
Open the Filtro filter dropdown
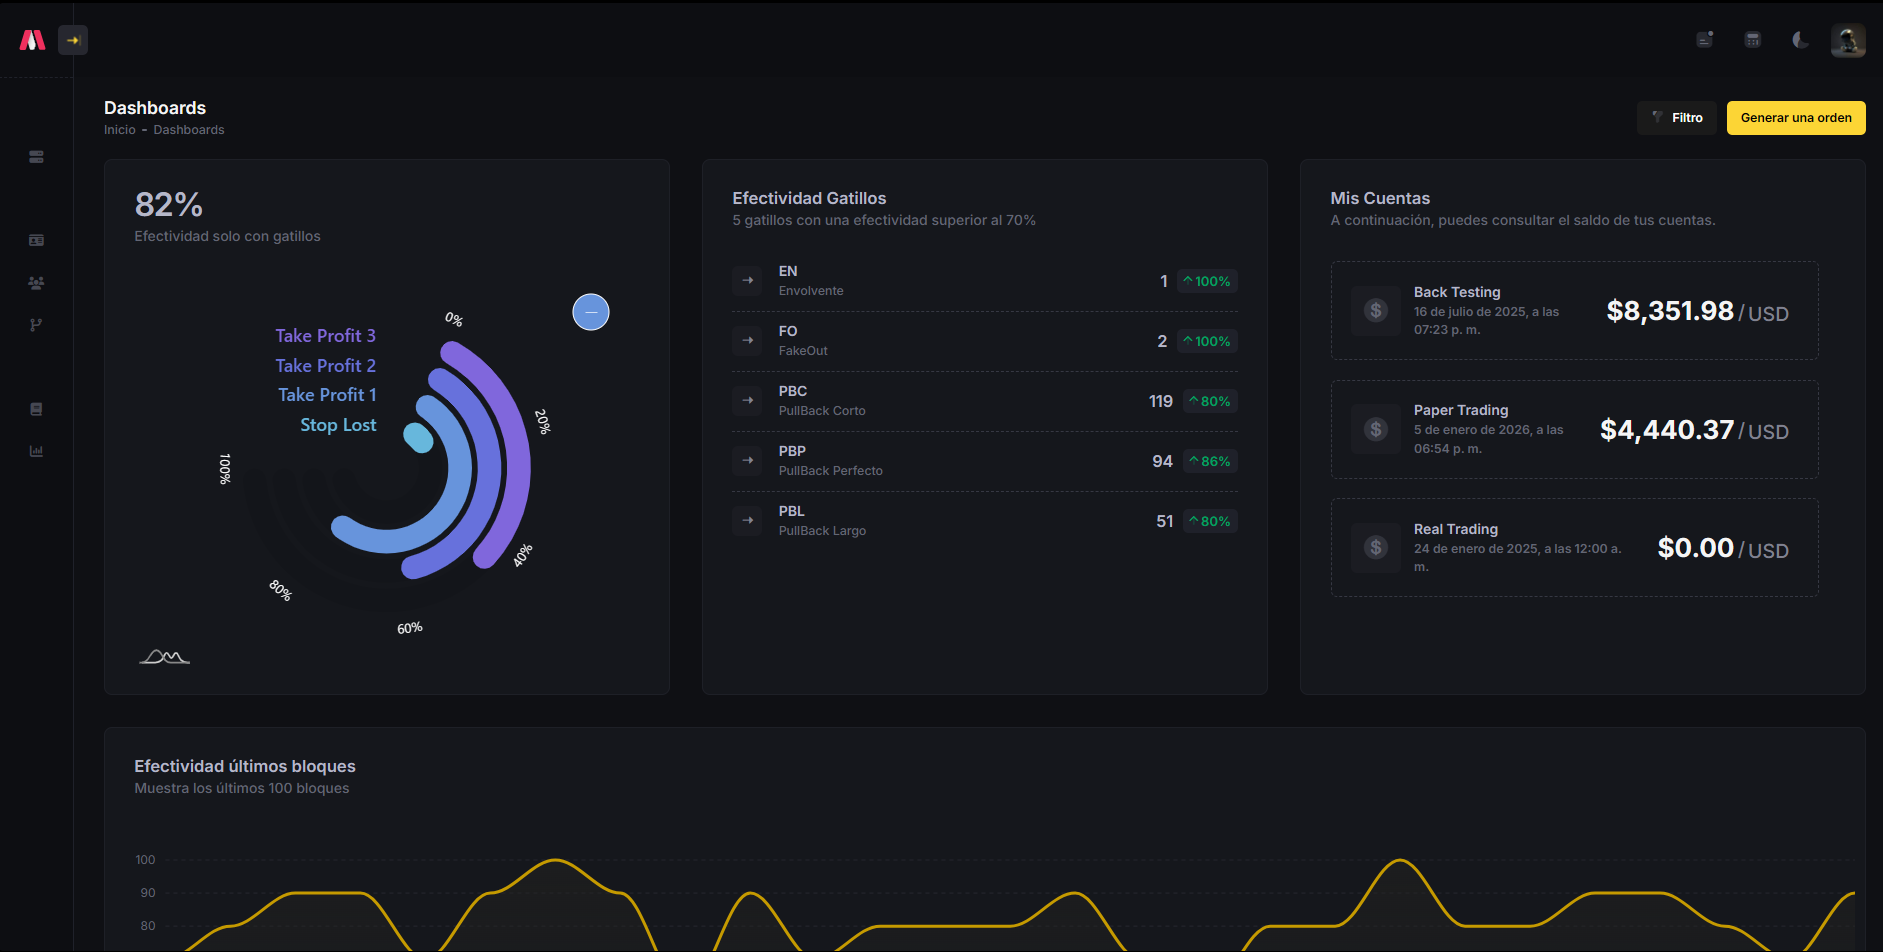click(x=1677, y=118)
